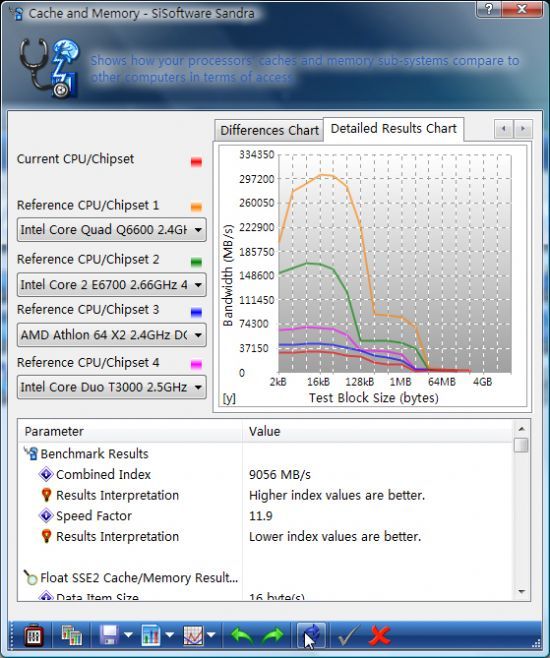
Task: Go back with the green left arrow
Action: point(242,636)
